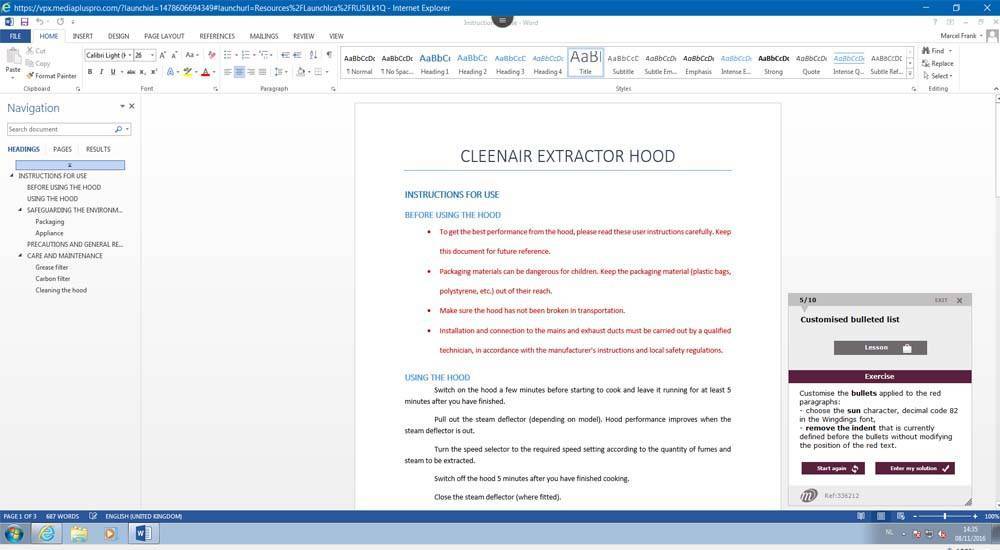1000x550 pixels.
Task: Toggle the show paragraph marks icon
Action: pyautogui.click(x=330, y=55)
